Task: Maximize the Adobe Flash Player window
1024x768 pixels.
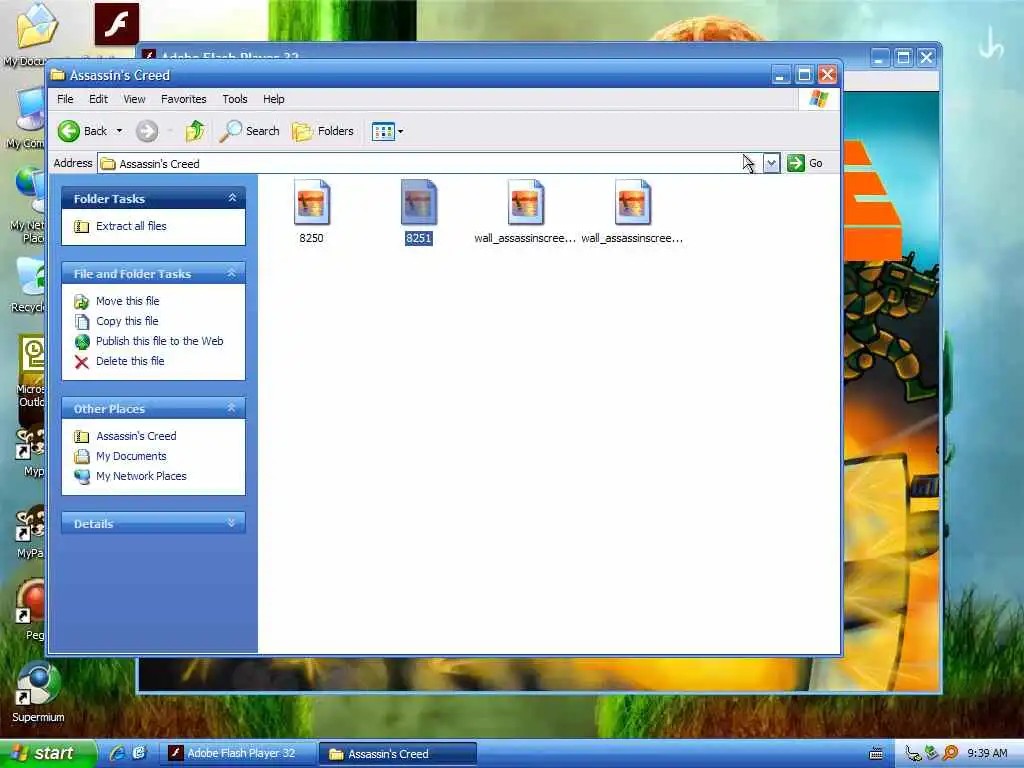Action: 903,58
